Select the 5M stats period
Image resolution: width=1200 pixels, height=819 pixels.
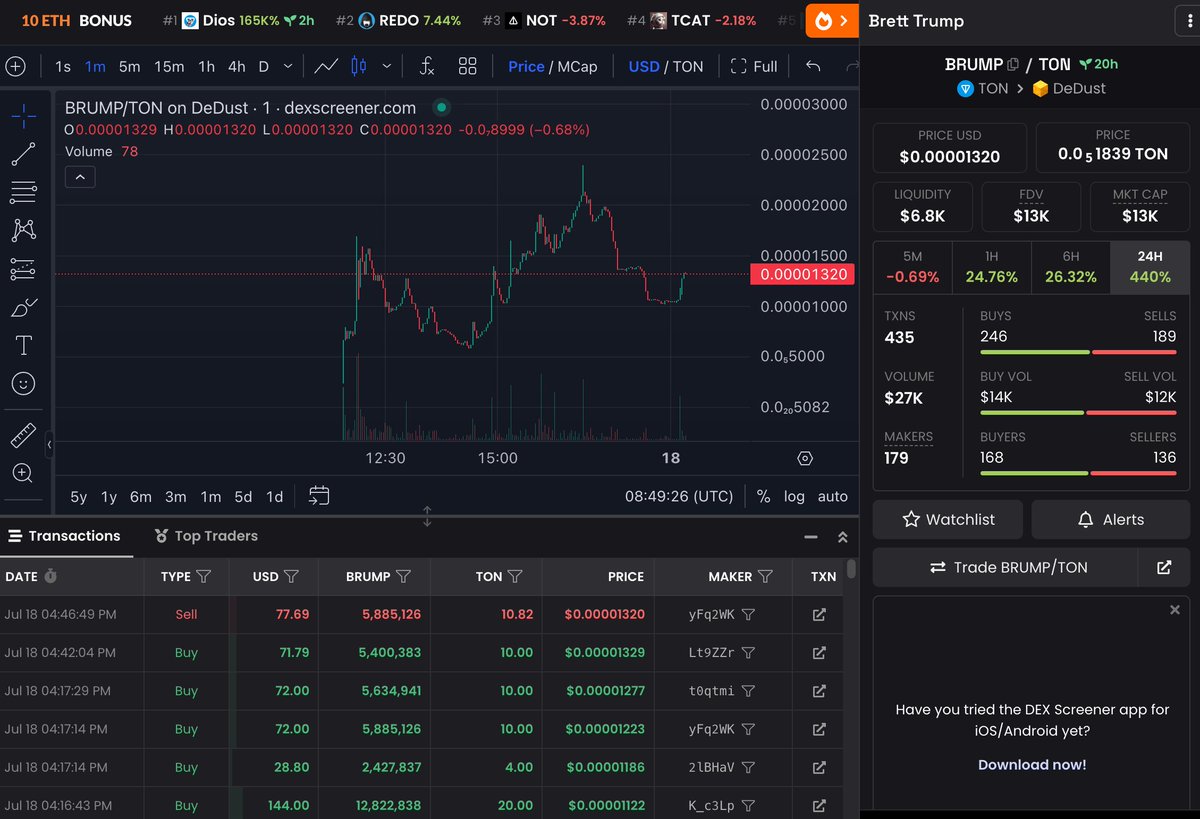pyautogui.click(x=912, y=267)
